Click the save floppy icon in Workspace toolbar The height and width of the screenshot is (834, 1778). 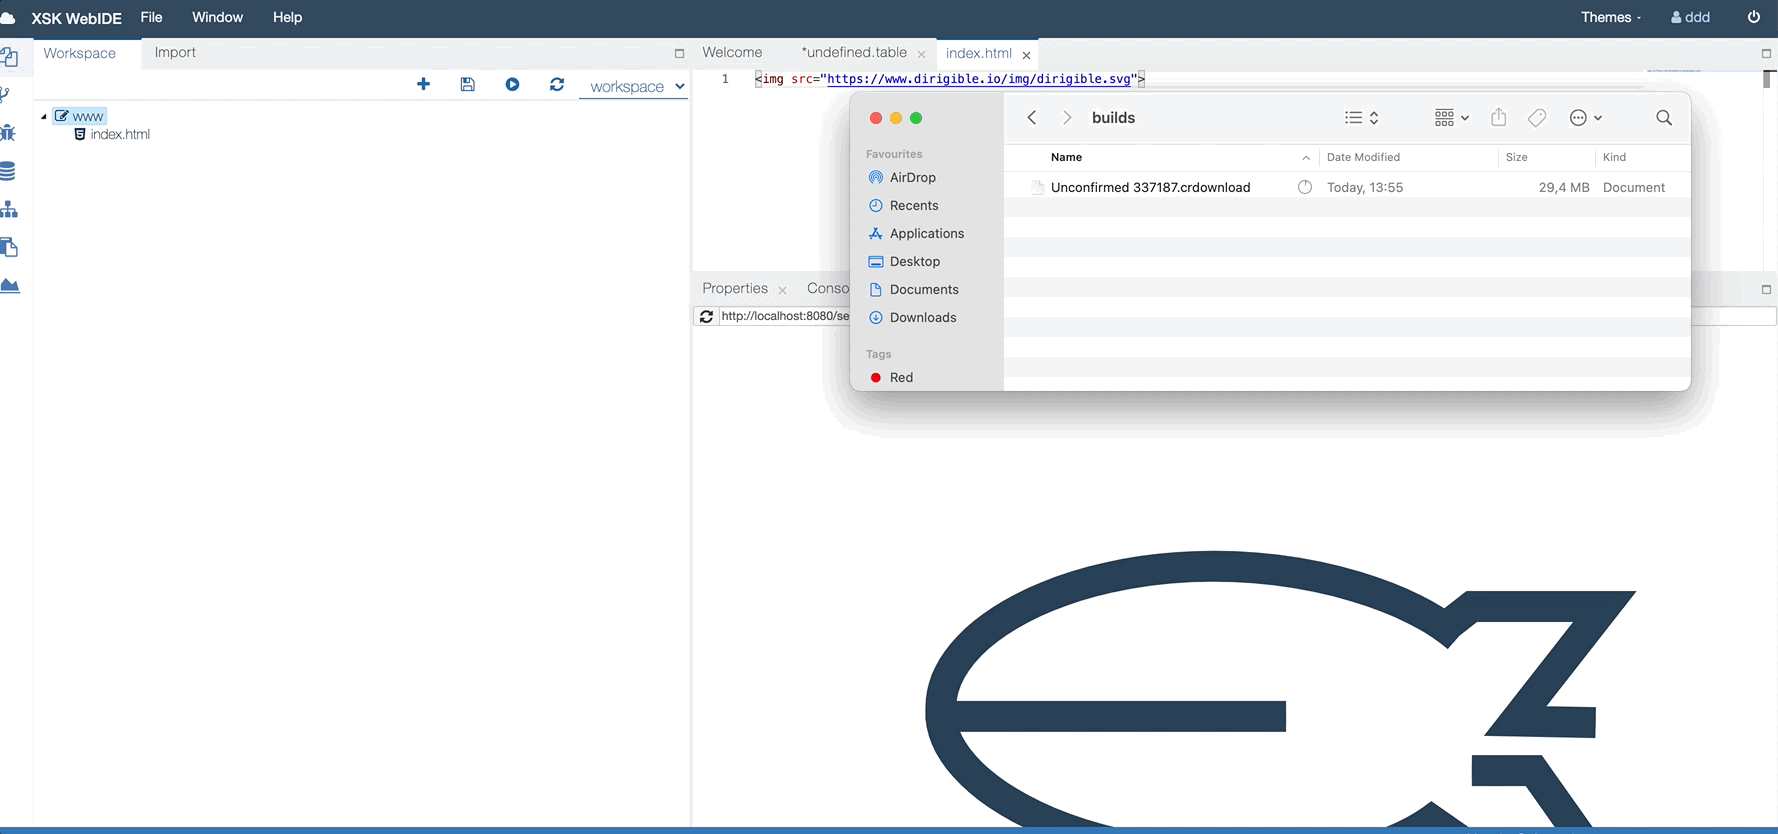point(467,85)
